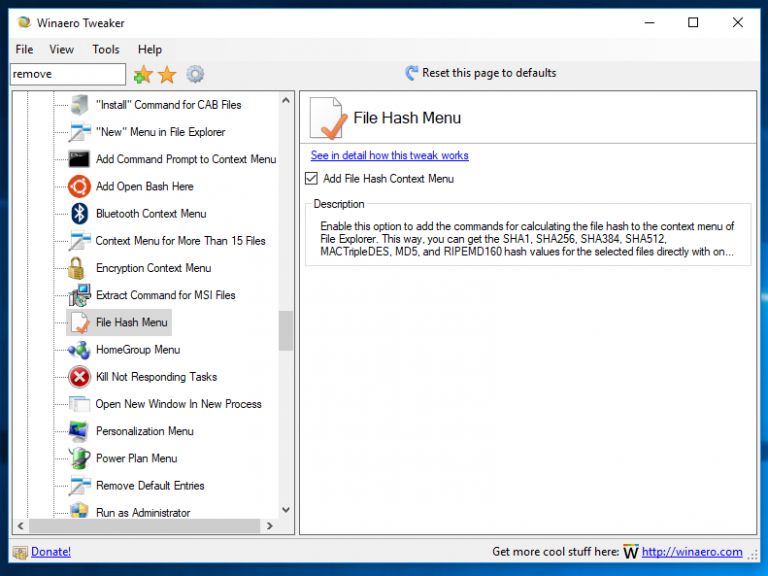This screenshot has height=576, width=768.
Task: Select Power Plan Menu entry
Action: click(x=136, y=458)
